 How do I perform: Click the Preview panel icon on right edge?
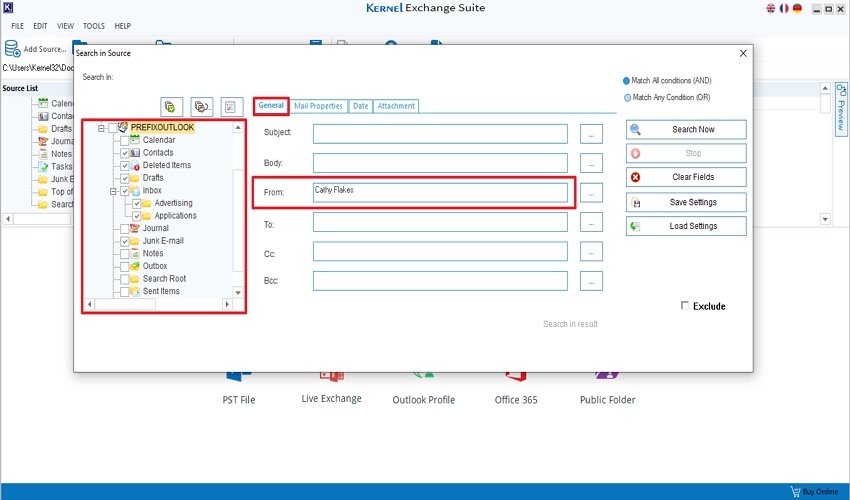(x=841, y=90)
